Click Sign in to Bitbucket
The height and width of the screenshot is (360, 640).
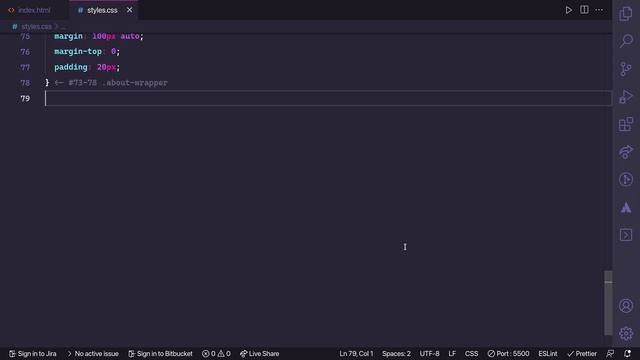[x=160, y=353]
